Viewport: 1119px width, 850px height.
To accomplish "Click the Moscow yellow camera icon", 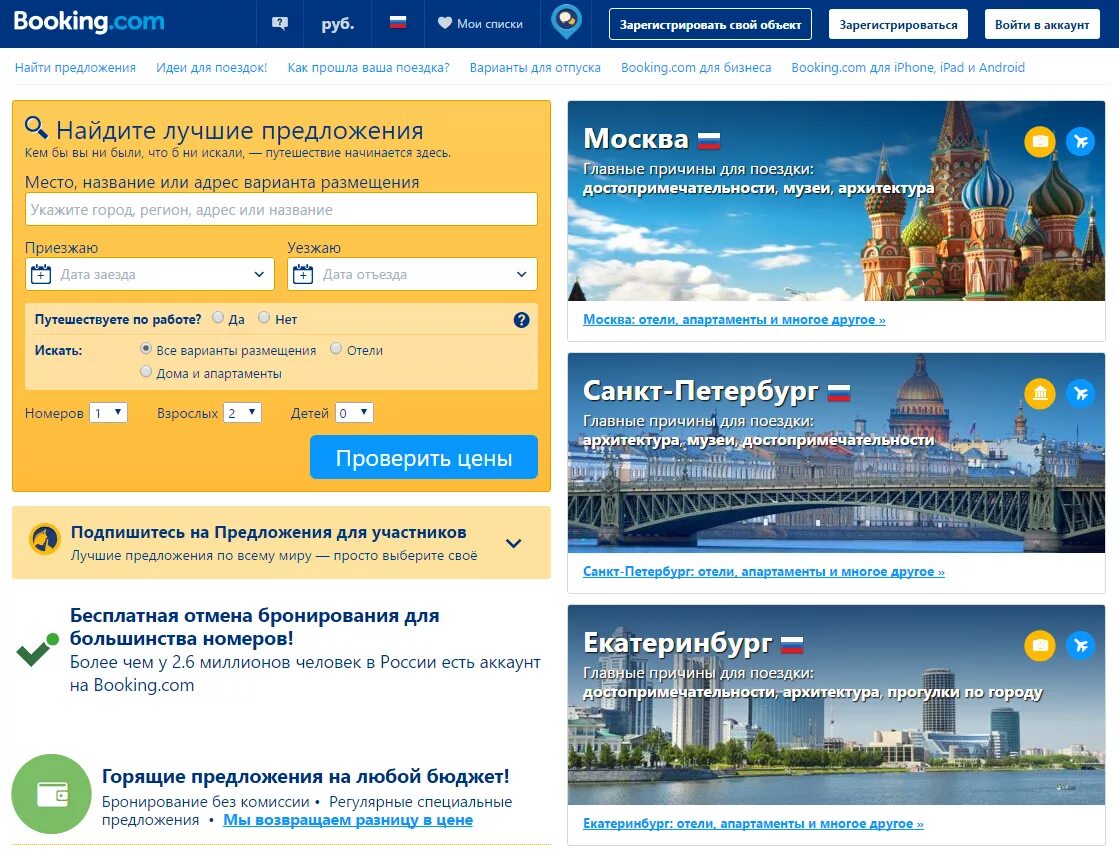I will (1040, 141).
